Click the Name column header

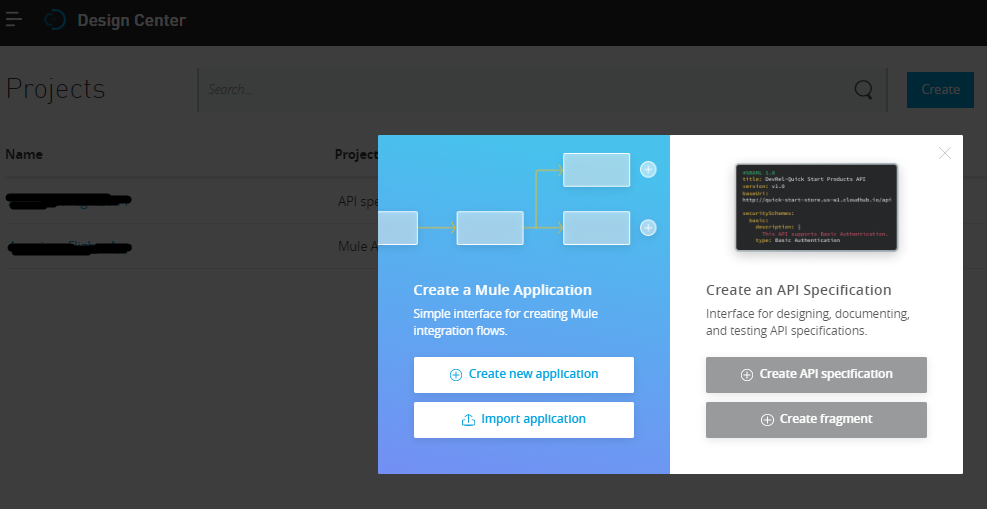tap(24, 154)
